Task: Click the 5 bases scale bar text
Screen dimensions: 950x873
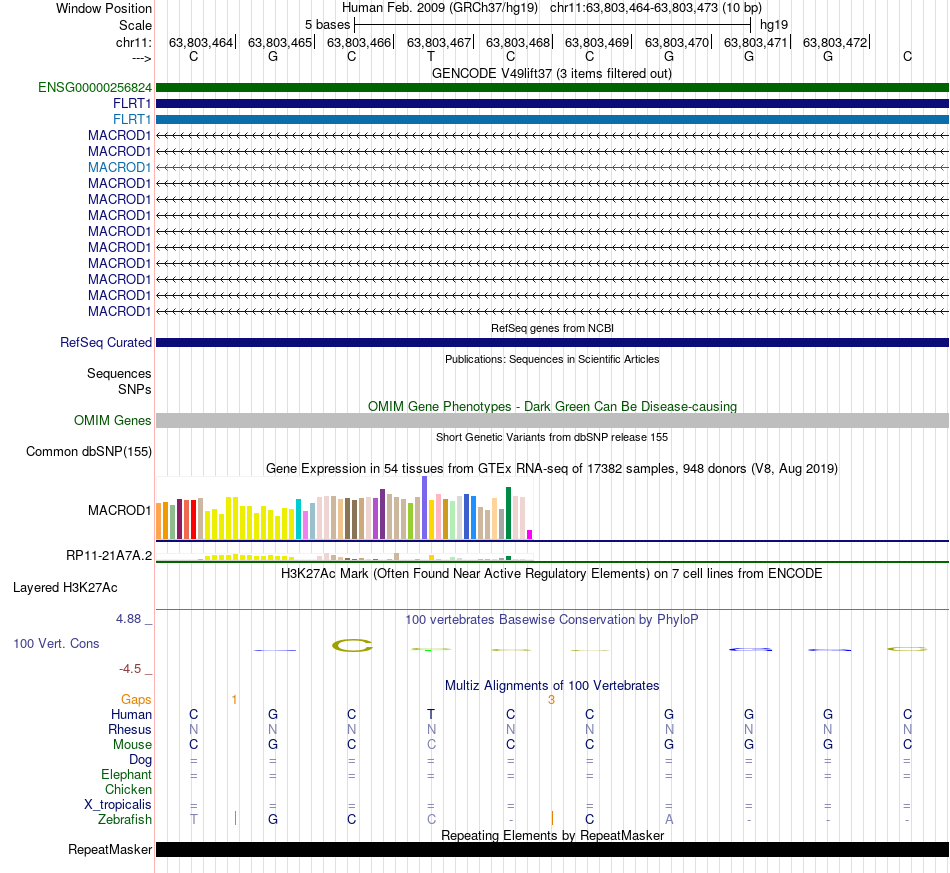Action: (x=327, y=25)
